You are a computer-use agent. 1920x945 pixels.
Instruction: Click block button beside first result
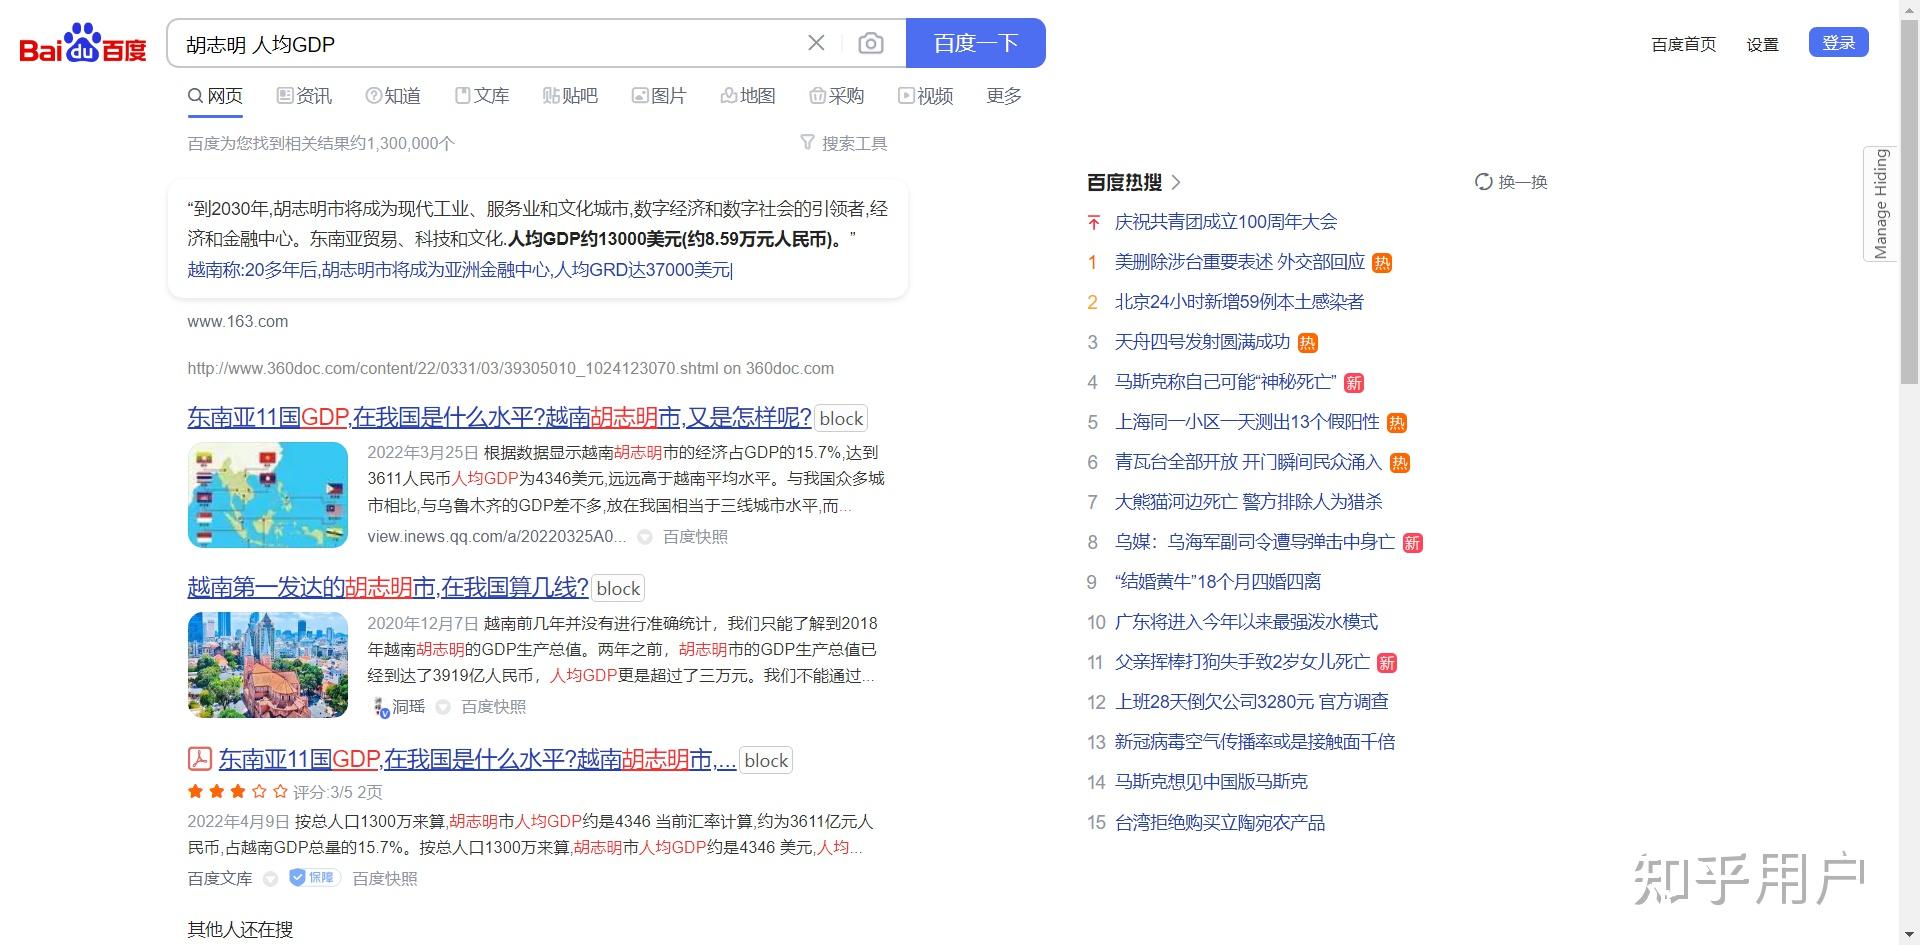click(841, 419)
